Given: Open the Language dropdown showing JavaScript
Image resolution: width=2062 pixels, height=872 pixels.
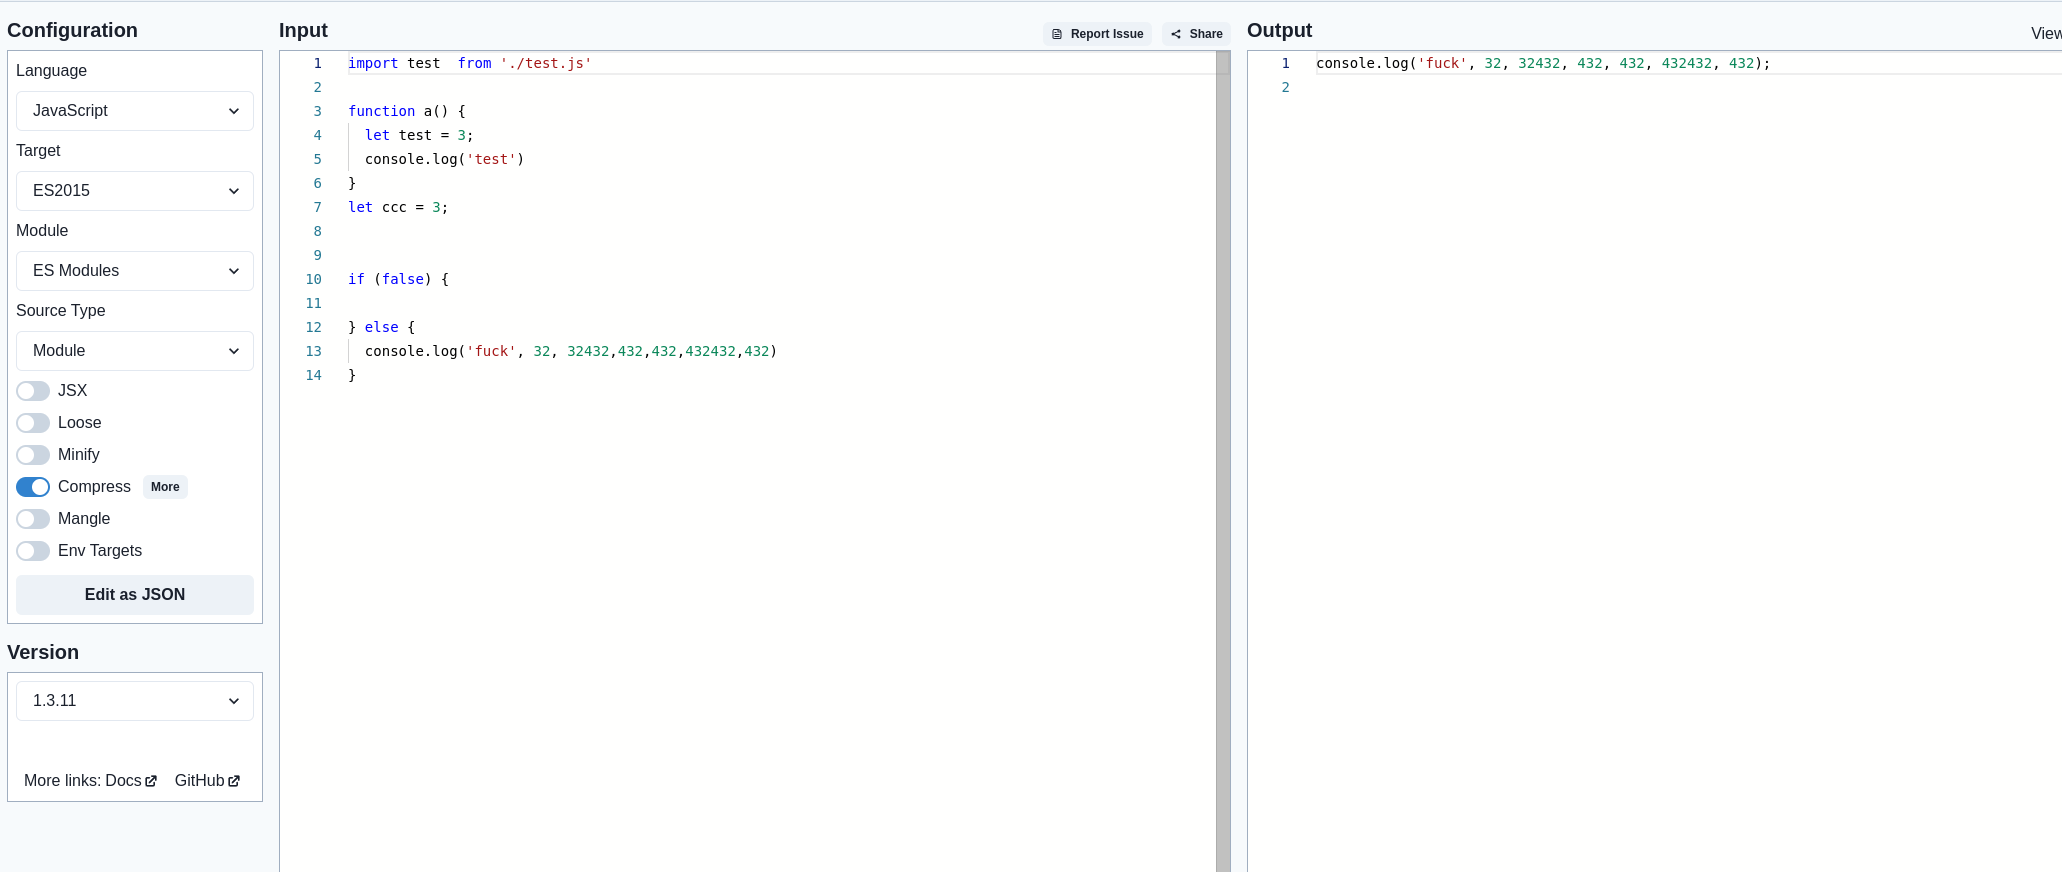Looking at the screenshot, I should [135, 111].
